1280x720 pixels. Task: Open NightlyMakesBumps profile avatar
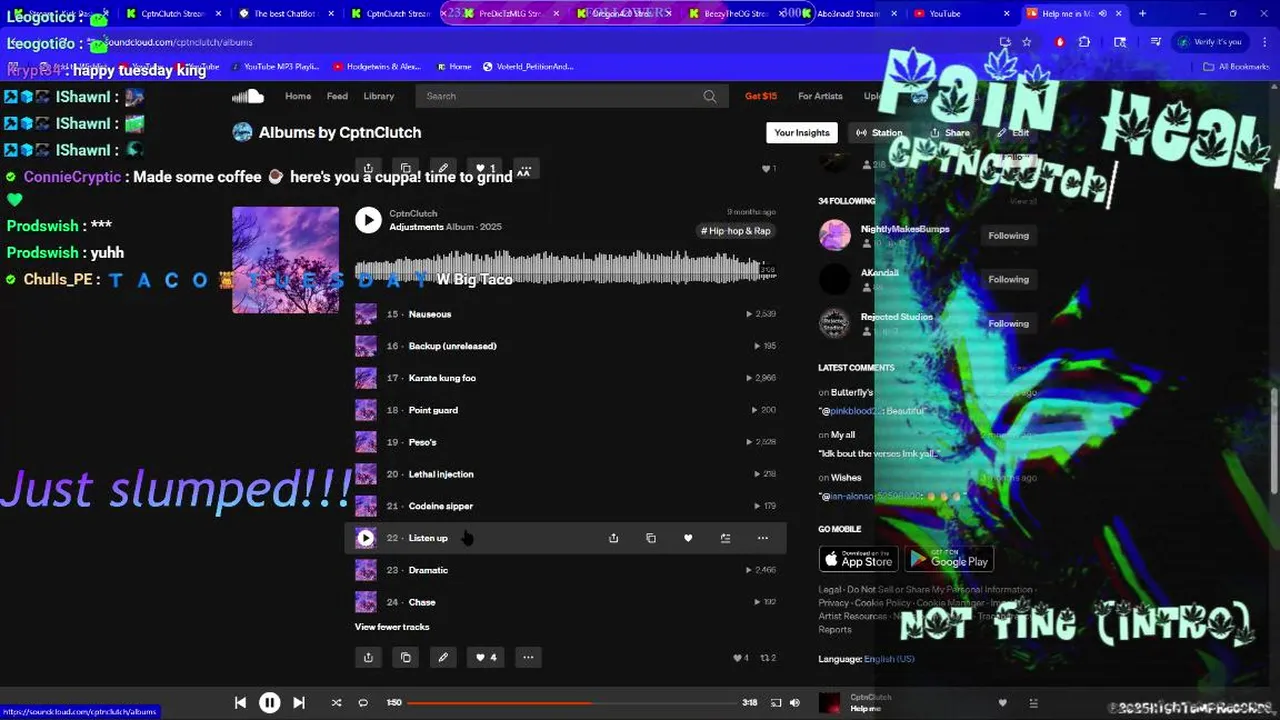pyautogui.click(x=835, y=235)
